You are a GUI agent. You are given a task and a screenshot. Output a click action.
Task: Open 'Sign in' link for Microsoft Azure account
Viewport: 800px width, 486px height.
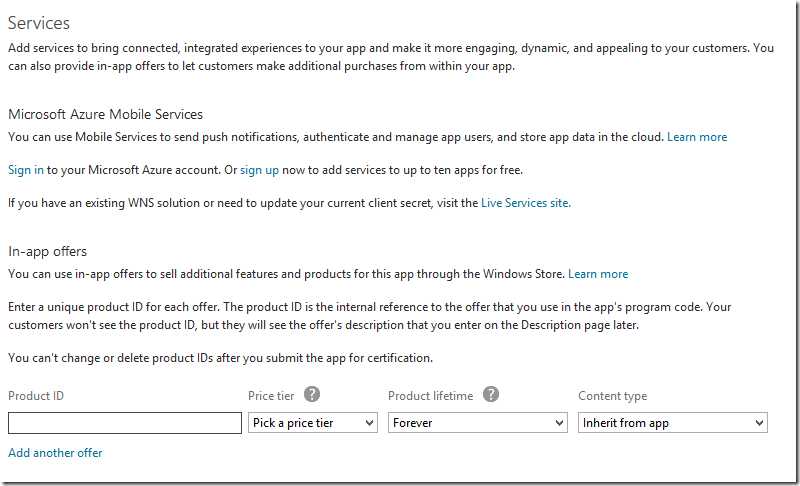pos(26,170)
